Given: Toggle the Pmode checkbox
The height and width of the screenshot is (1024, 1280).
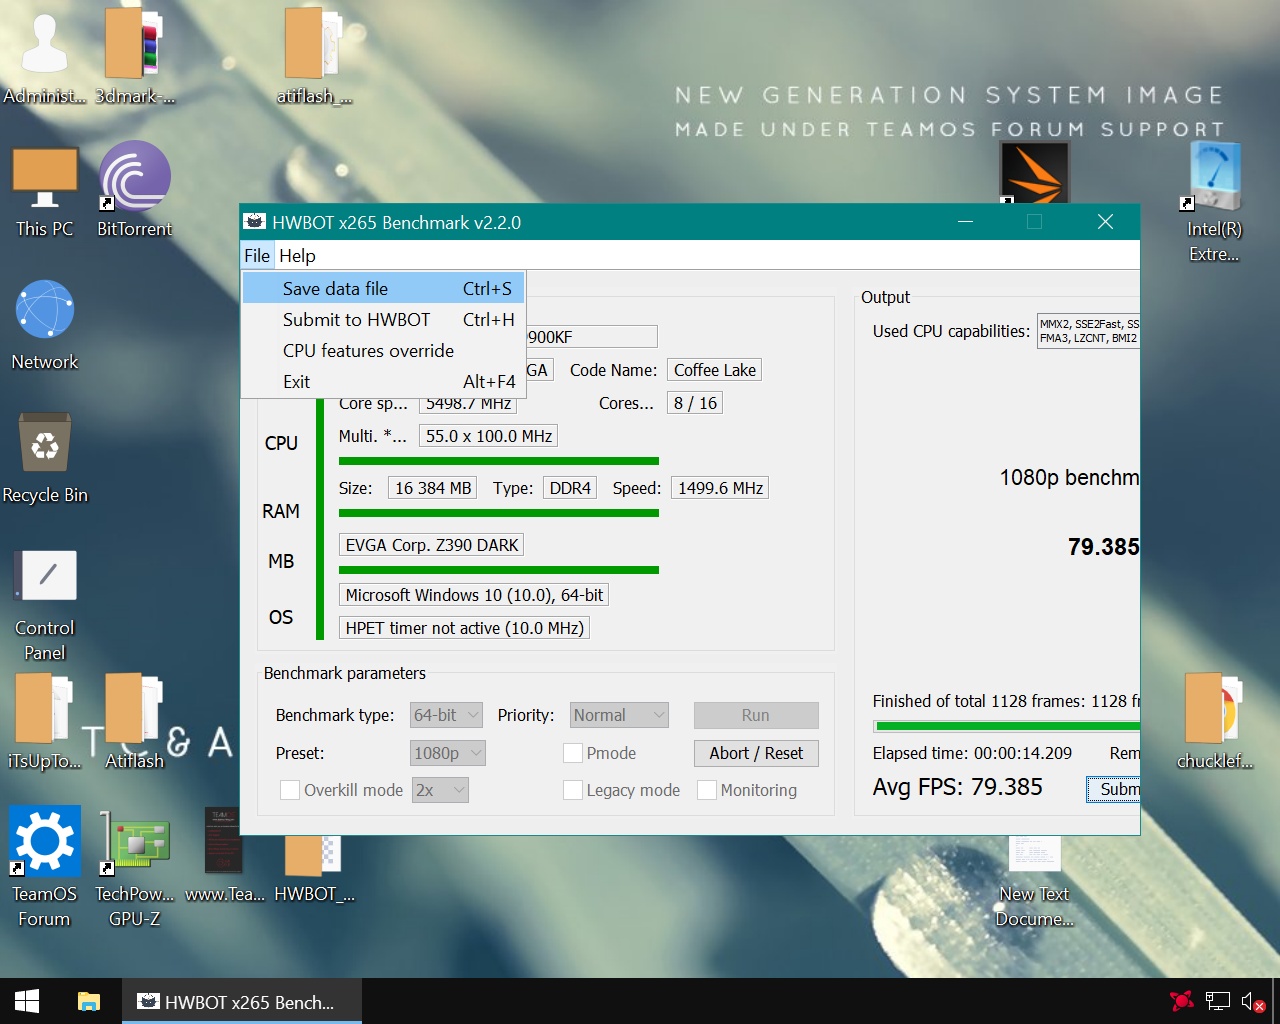Looking at the screenshot, I should click(573, 753).
